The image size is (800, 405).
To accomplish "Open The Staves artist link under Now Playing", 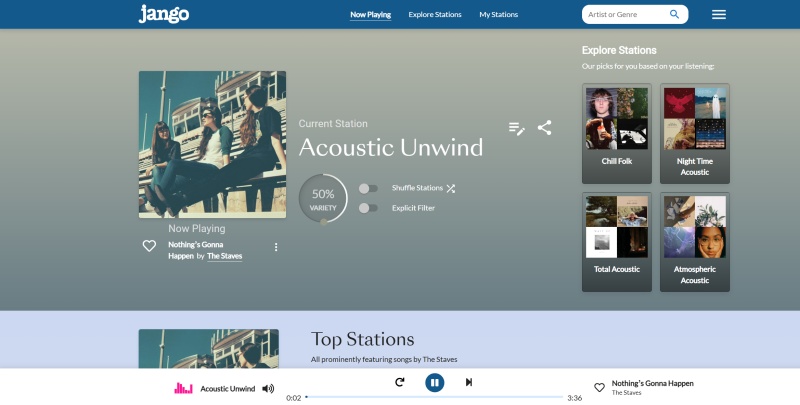I will coord(224,256).
